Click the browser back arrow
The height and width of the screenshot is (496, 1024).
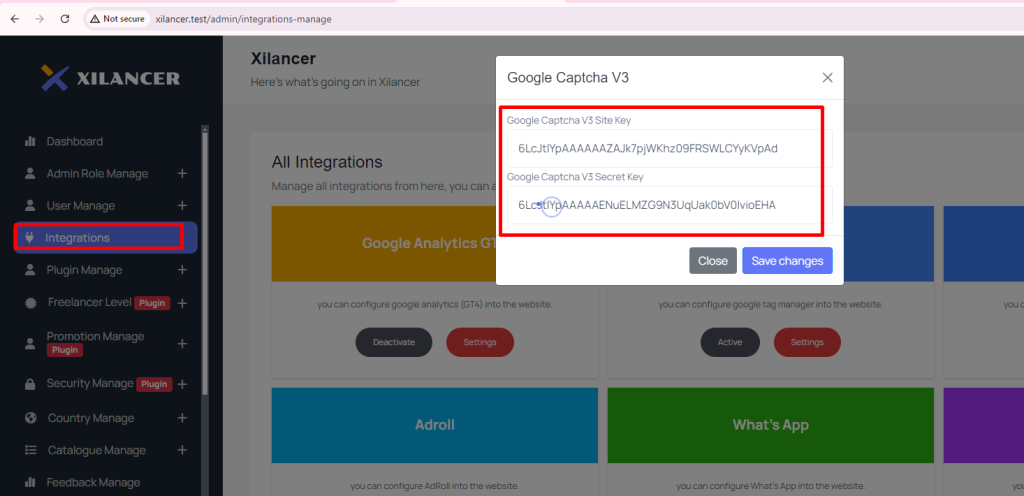click(14, 19)
